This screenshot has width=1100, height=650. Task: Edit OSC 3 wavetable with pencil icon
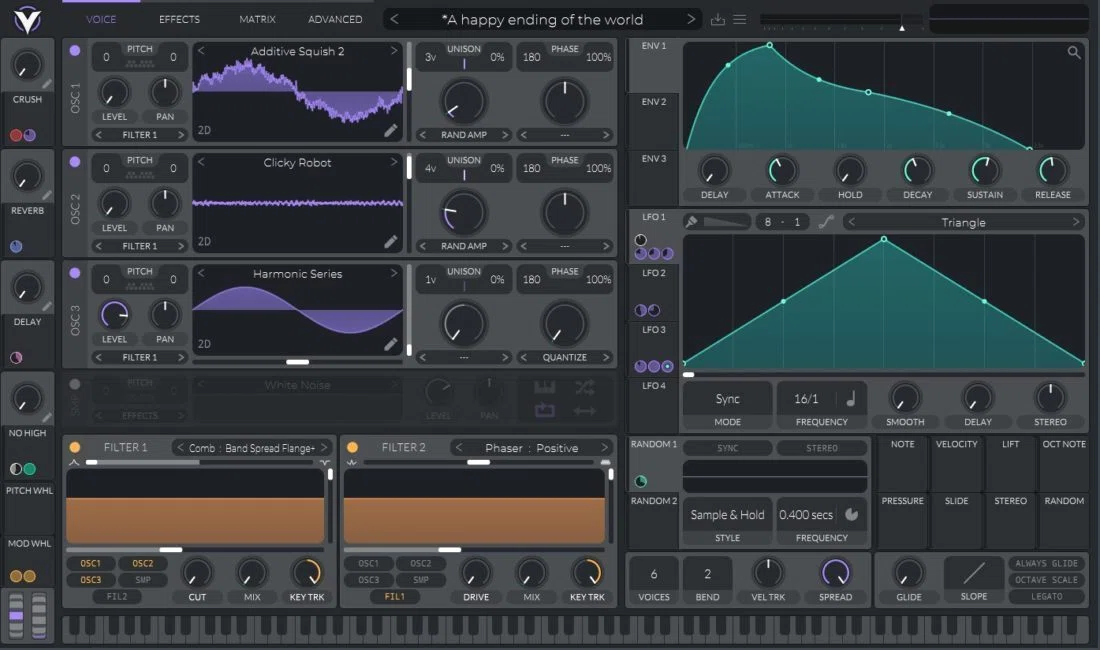click(391, 344)
